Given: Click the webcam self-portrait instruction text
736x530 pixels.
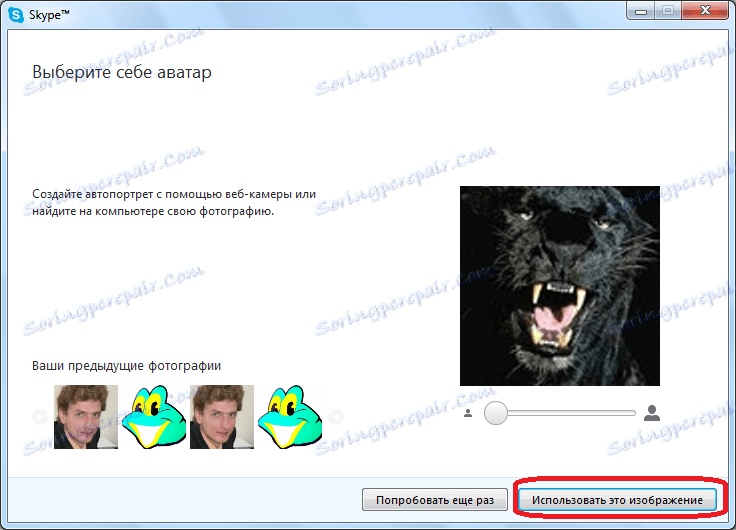Looking at the screenshot, I should click(x=174, y=202).
